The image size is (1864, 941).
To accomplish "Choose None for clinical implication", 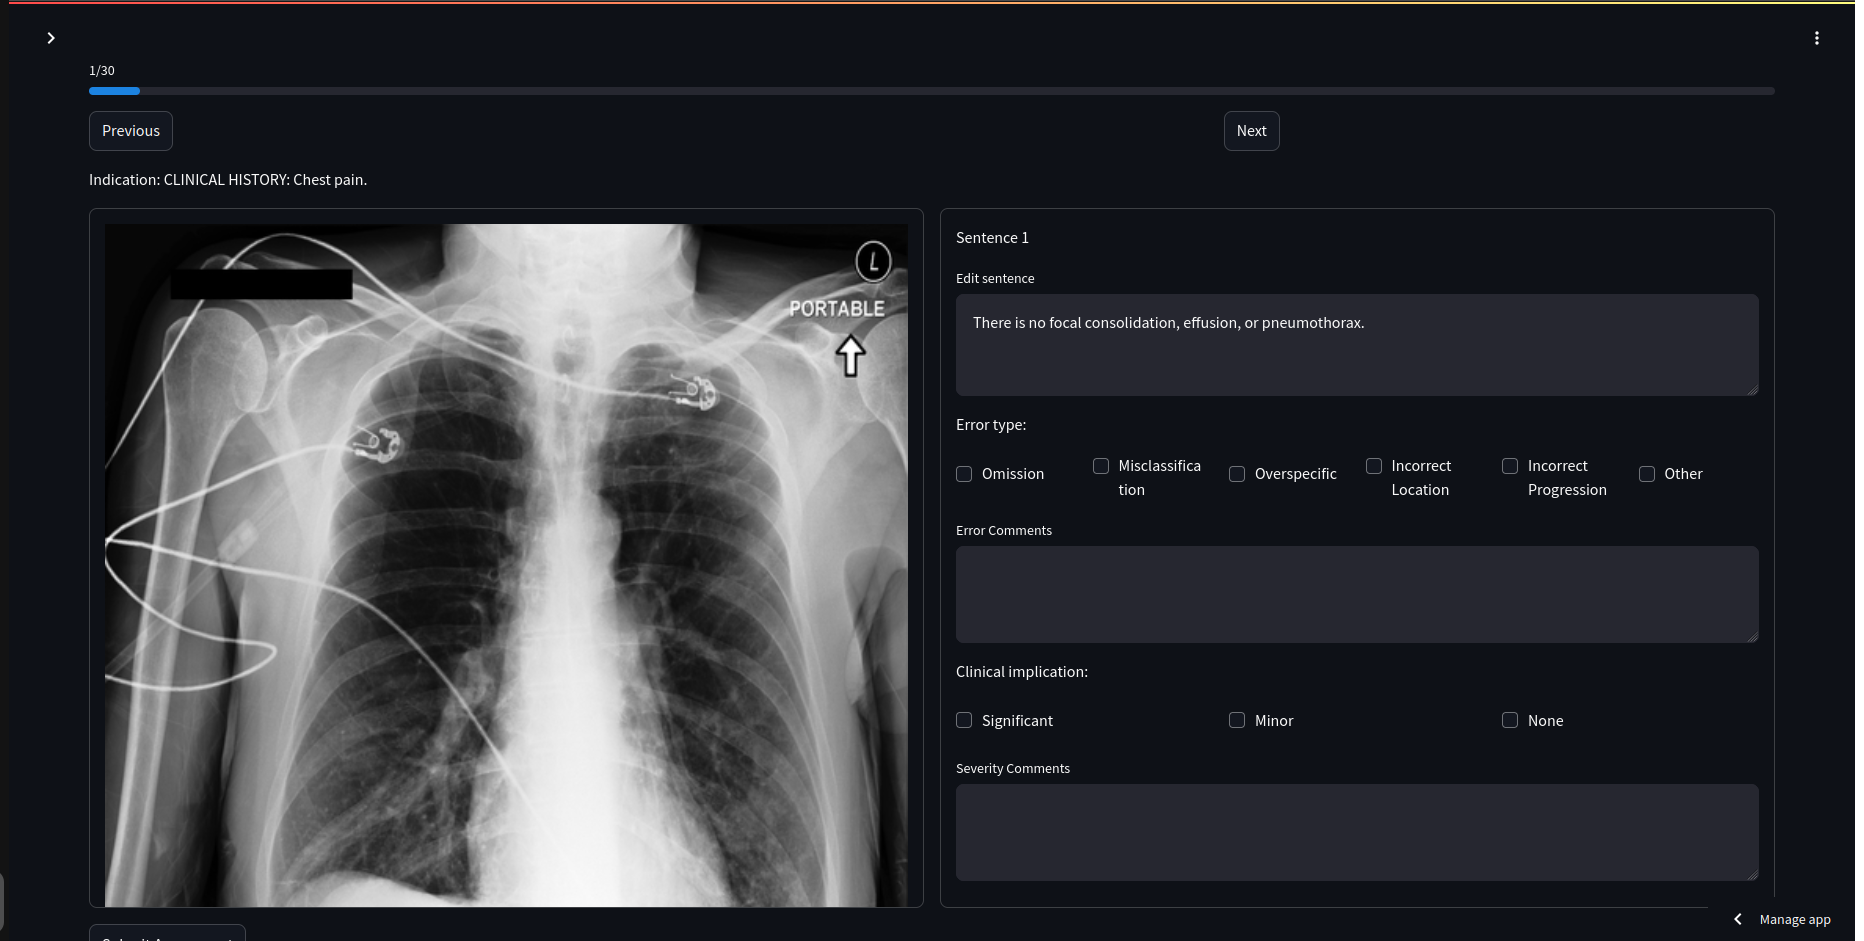I will (x=1510, y=720).
